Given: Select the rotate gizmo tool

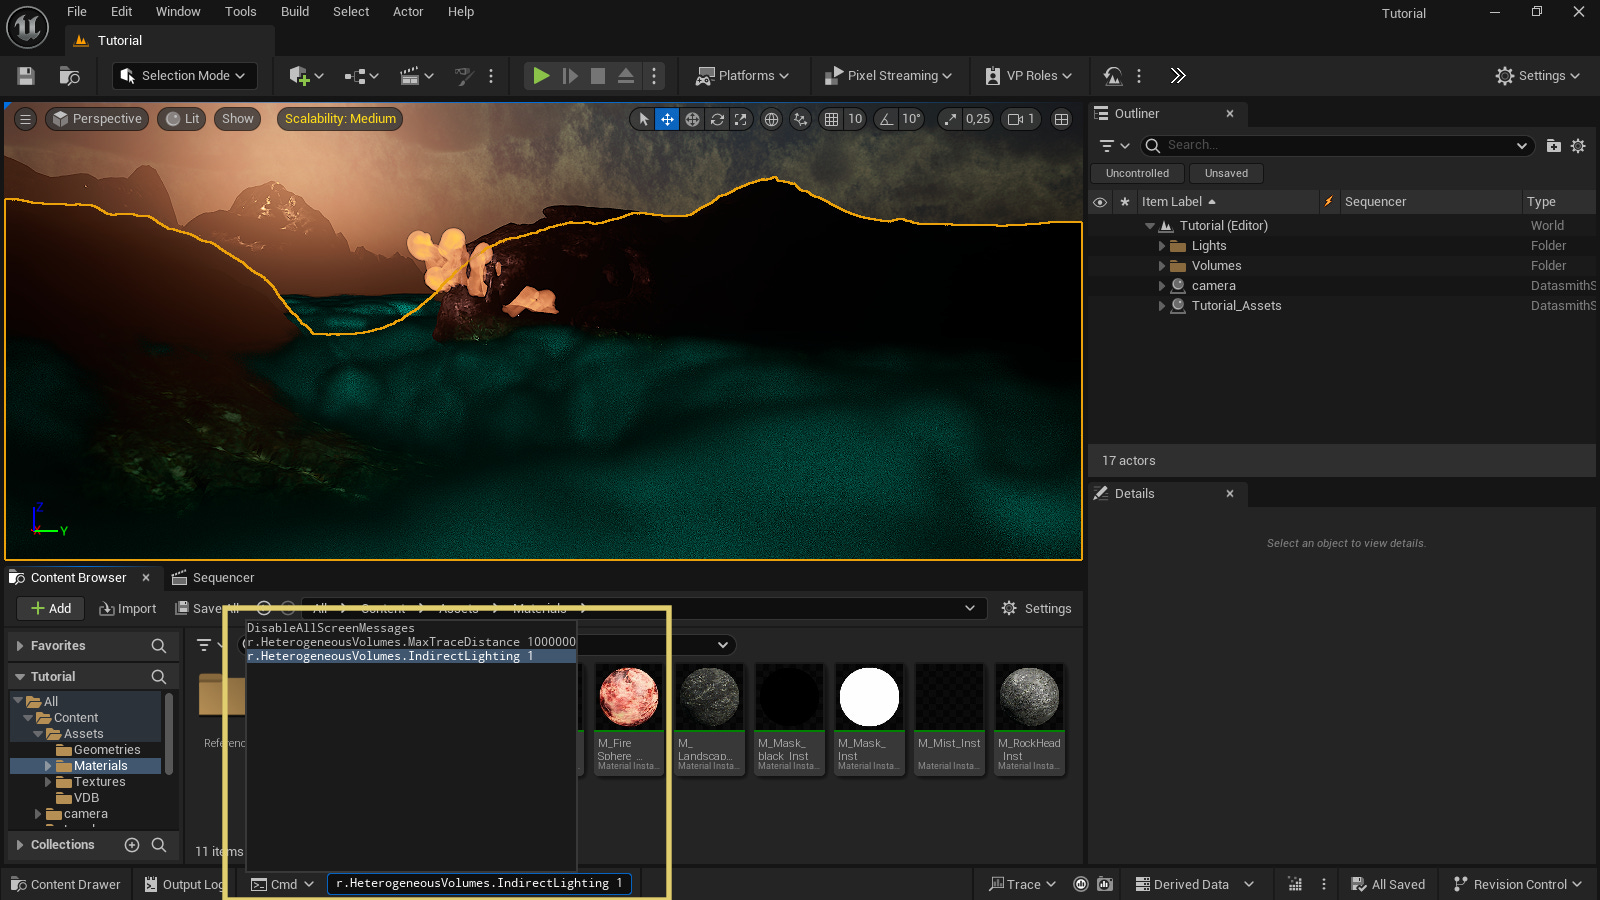Looking at the screenshot, I should coord(717,119).
